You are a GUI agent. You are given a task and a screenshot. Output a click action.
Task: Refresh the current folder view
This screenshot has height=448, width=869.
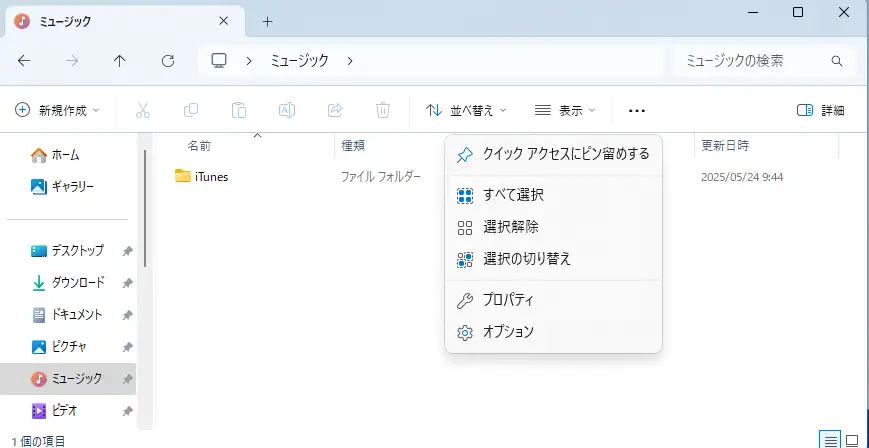[x=168, y=61]
